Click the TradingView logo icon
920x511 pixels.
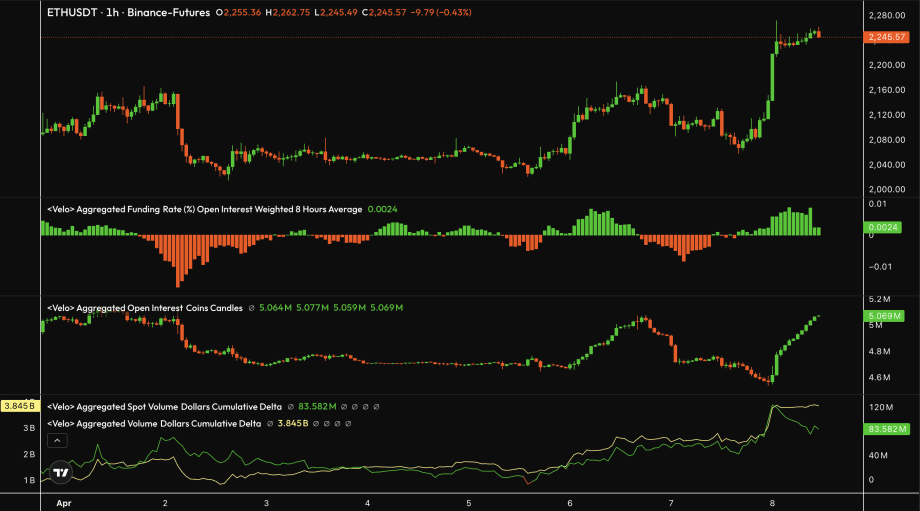pyautogui.click(x=61, y=473)
